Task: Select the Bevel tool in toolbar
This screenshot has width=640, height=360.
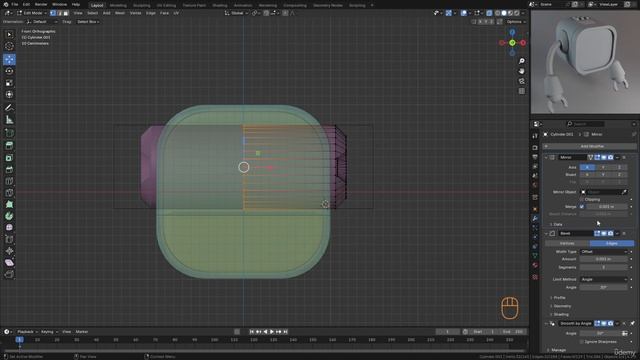Action: click(x=9, y=169)
